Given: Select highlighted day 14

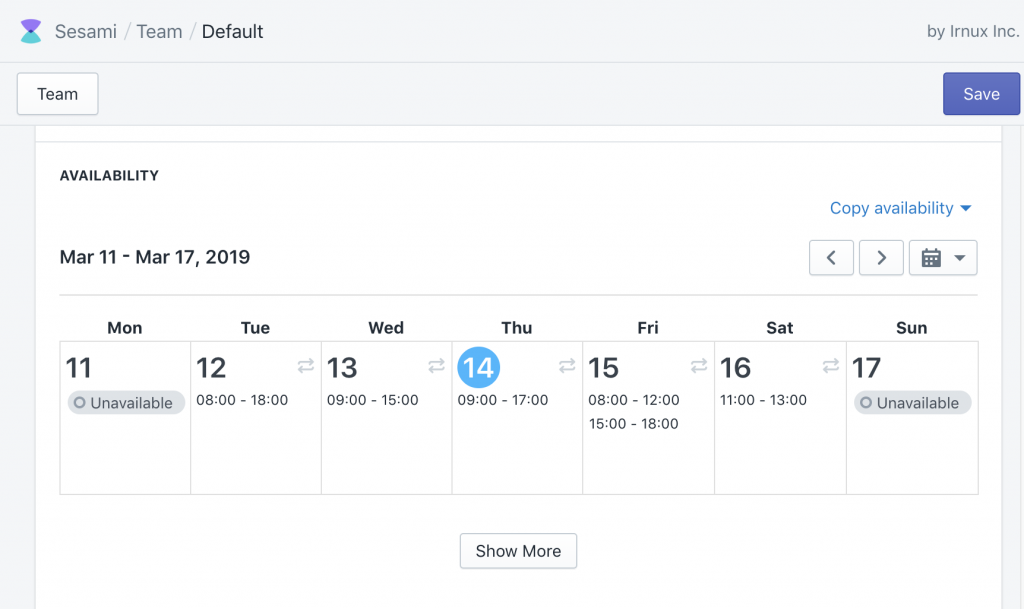Looking at the screenshot, I should click(x=479, y=367).
